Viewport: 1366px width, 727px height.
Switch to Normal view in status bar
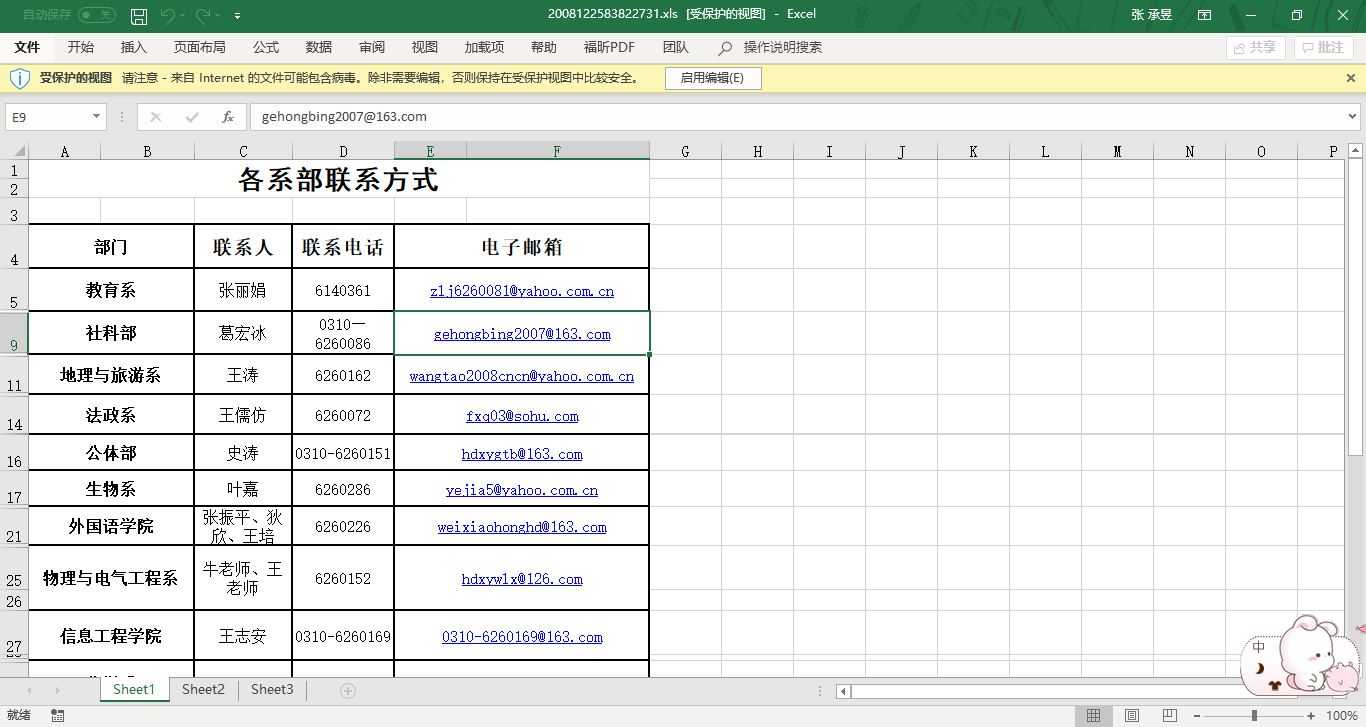(1094, 715)
